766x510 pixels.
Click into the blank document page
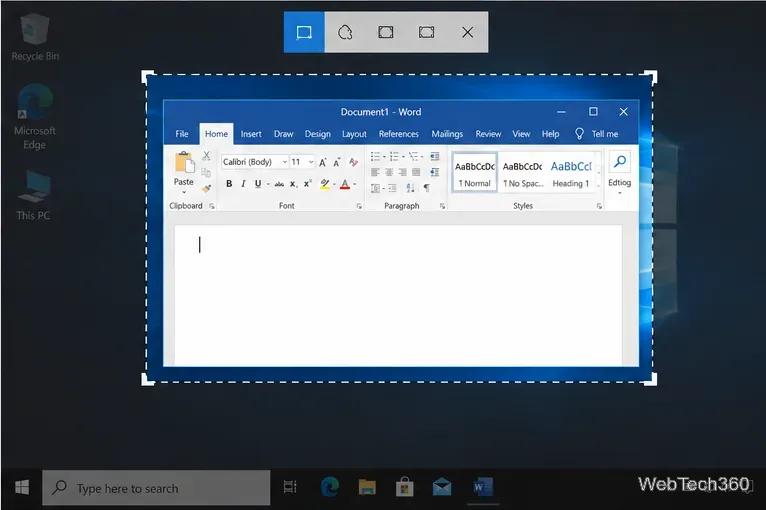pyautogui.click(x=398, y=296)
